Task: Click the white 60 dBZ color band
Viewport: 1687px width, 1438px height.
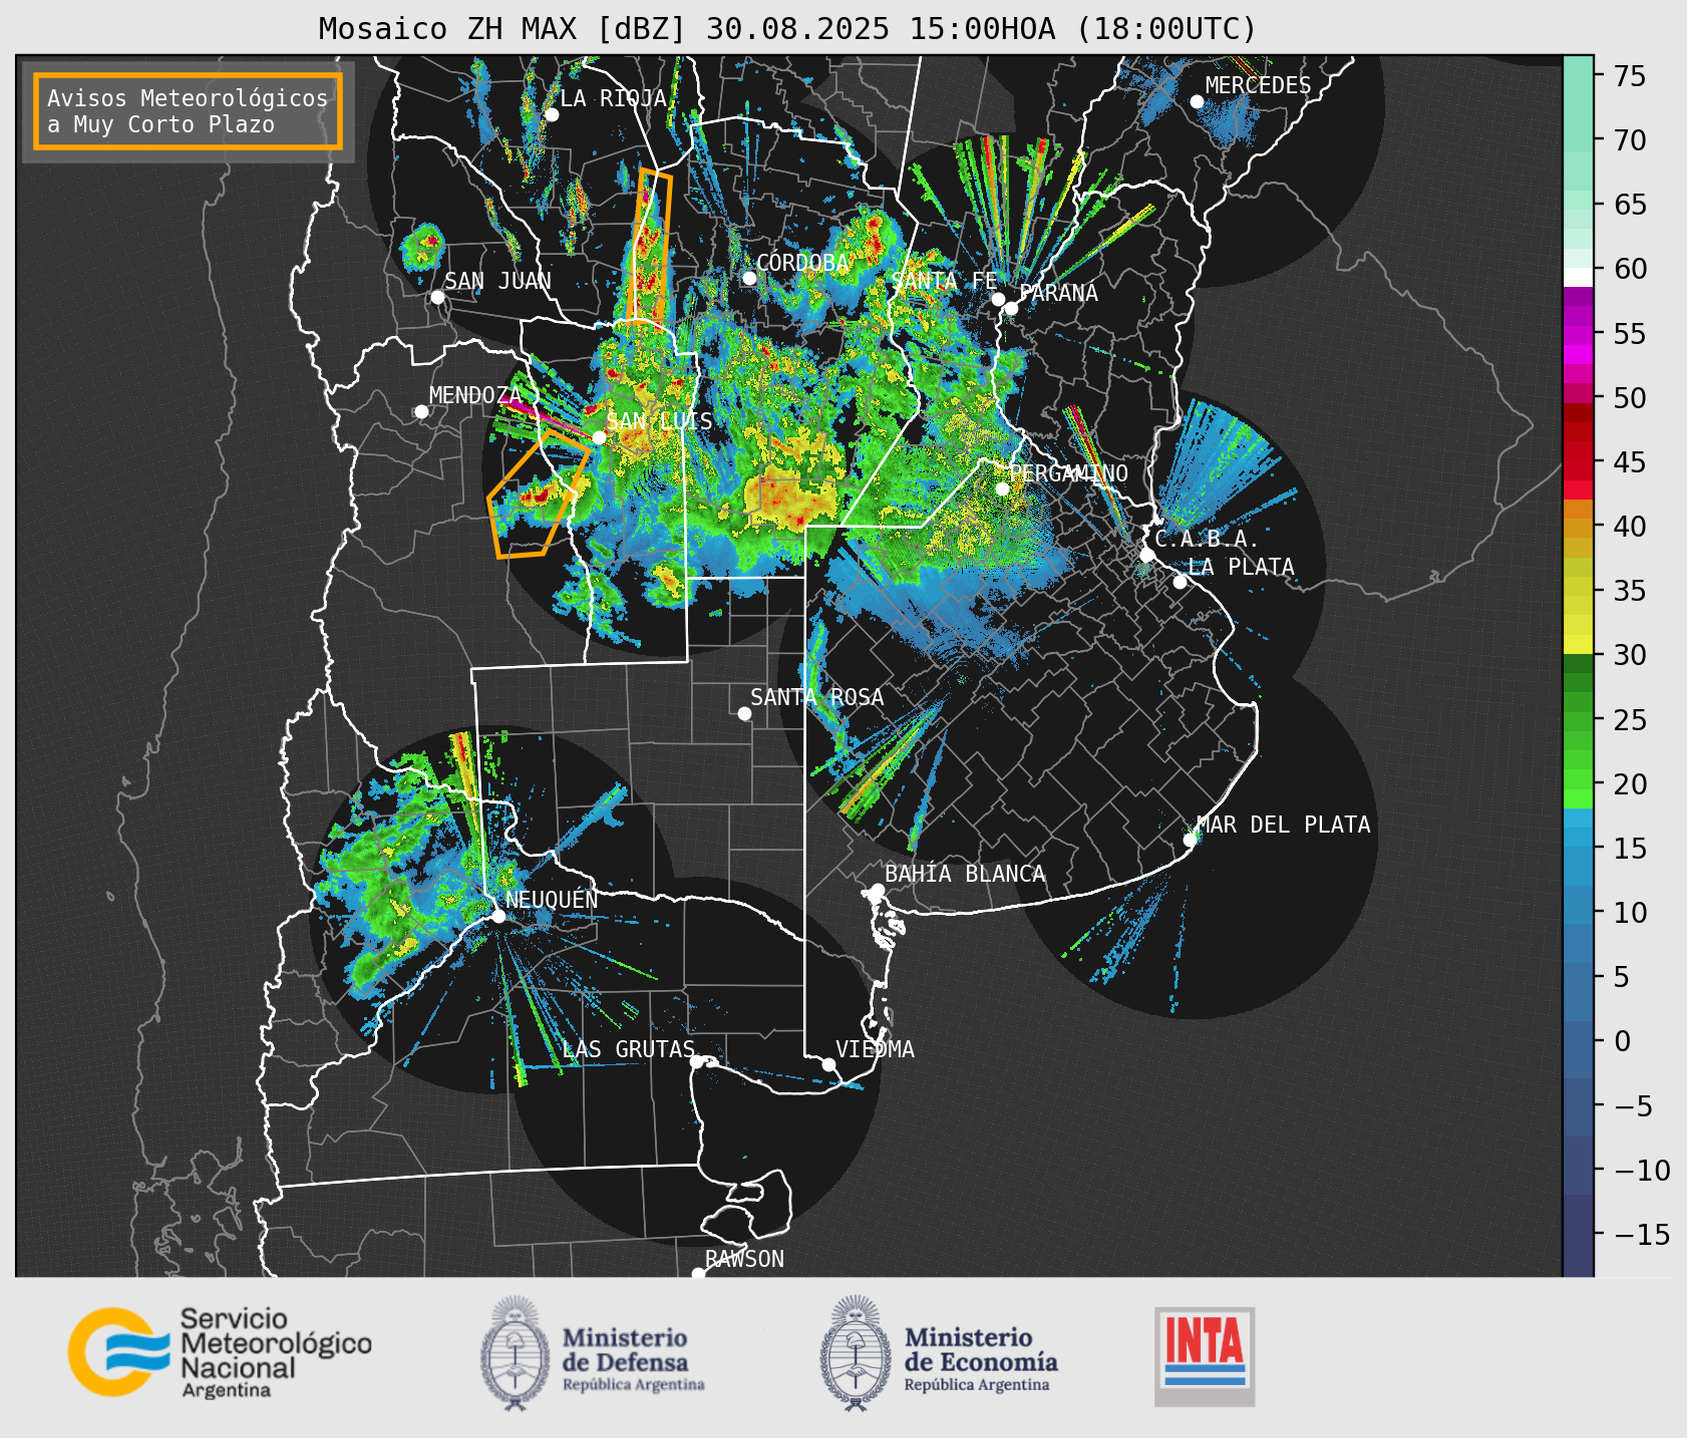Action: [1578, 276]
